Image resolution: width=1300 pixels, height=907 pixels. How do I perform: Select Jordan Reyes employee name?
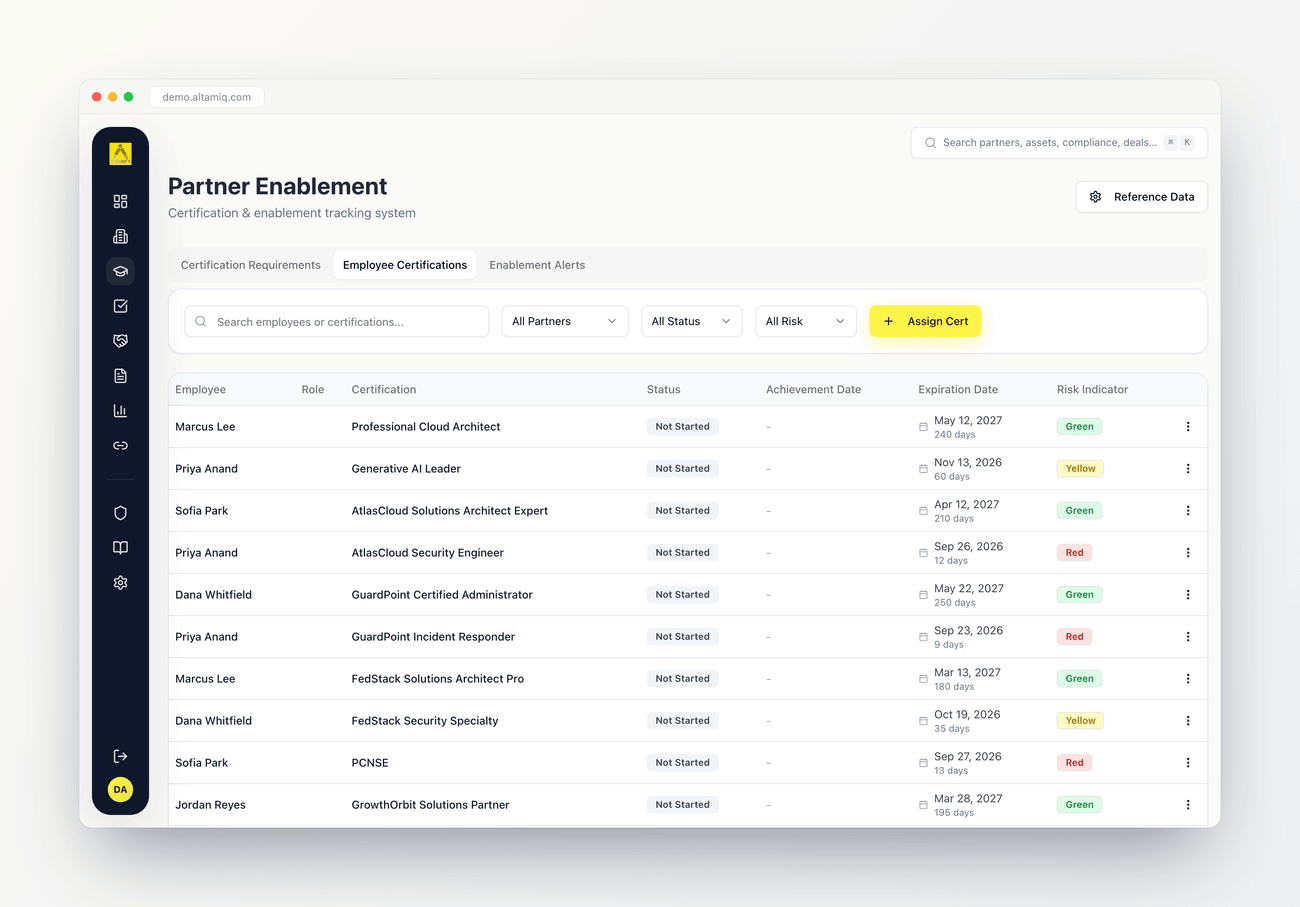(210, 805)
